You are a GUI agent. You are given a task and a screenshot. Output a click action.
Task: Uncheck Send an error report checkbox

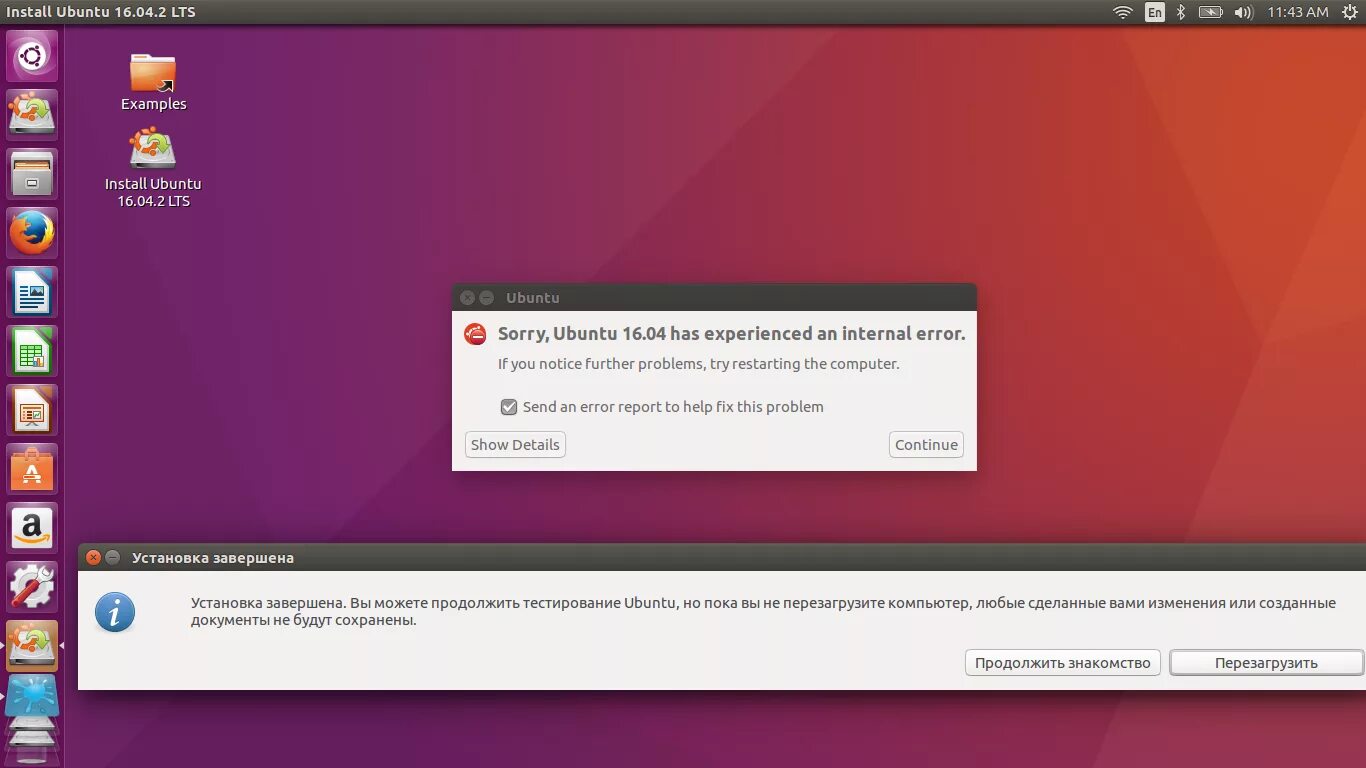[509, 407]
